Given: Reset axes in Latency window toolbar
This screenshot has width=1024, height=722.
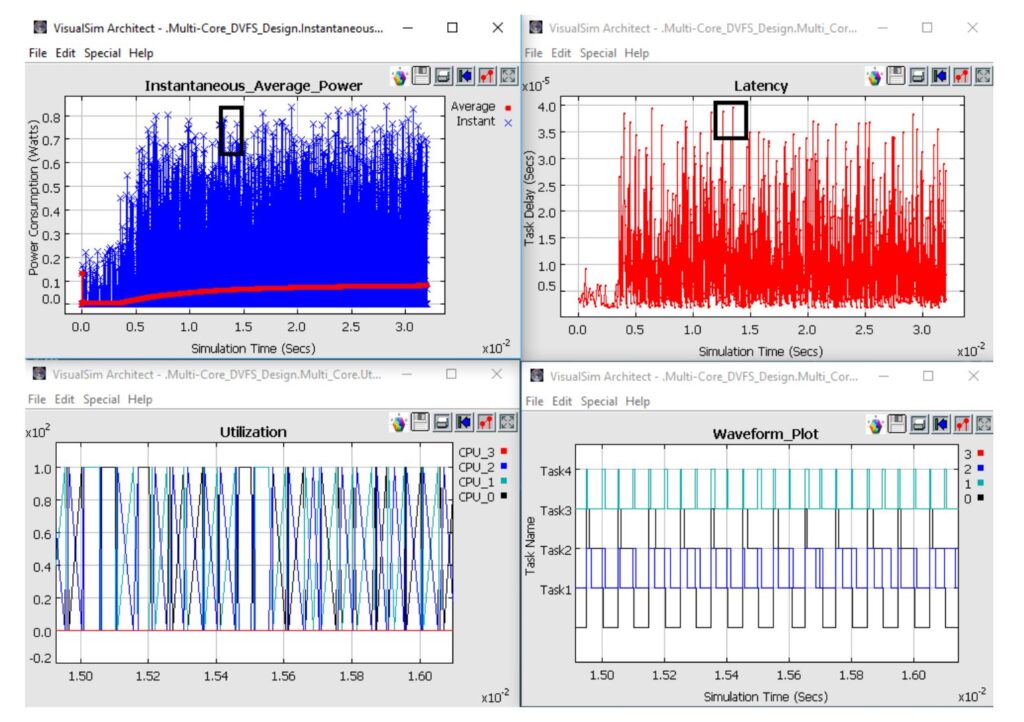Looking at the screenshot, I should pyautogui.click(x=940, y=76).
